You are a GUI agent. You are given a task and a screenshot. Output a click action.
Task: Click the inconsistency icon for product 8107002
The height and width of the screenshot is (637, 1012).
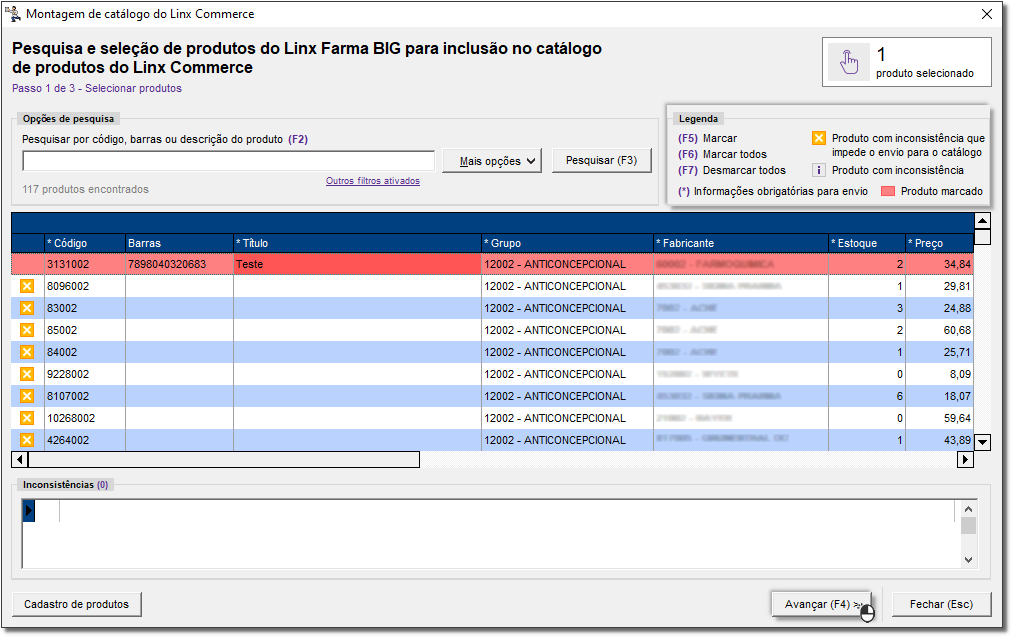tap(27, 396)
